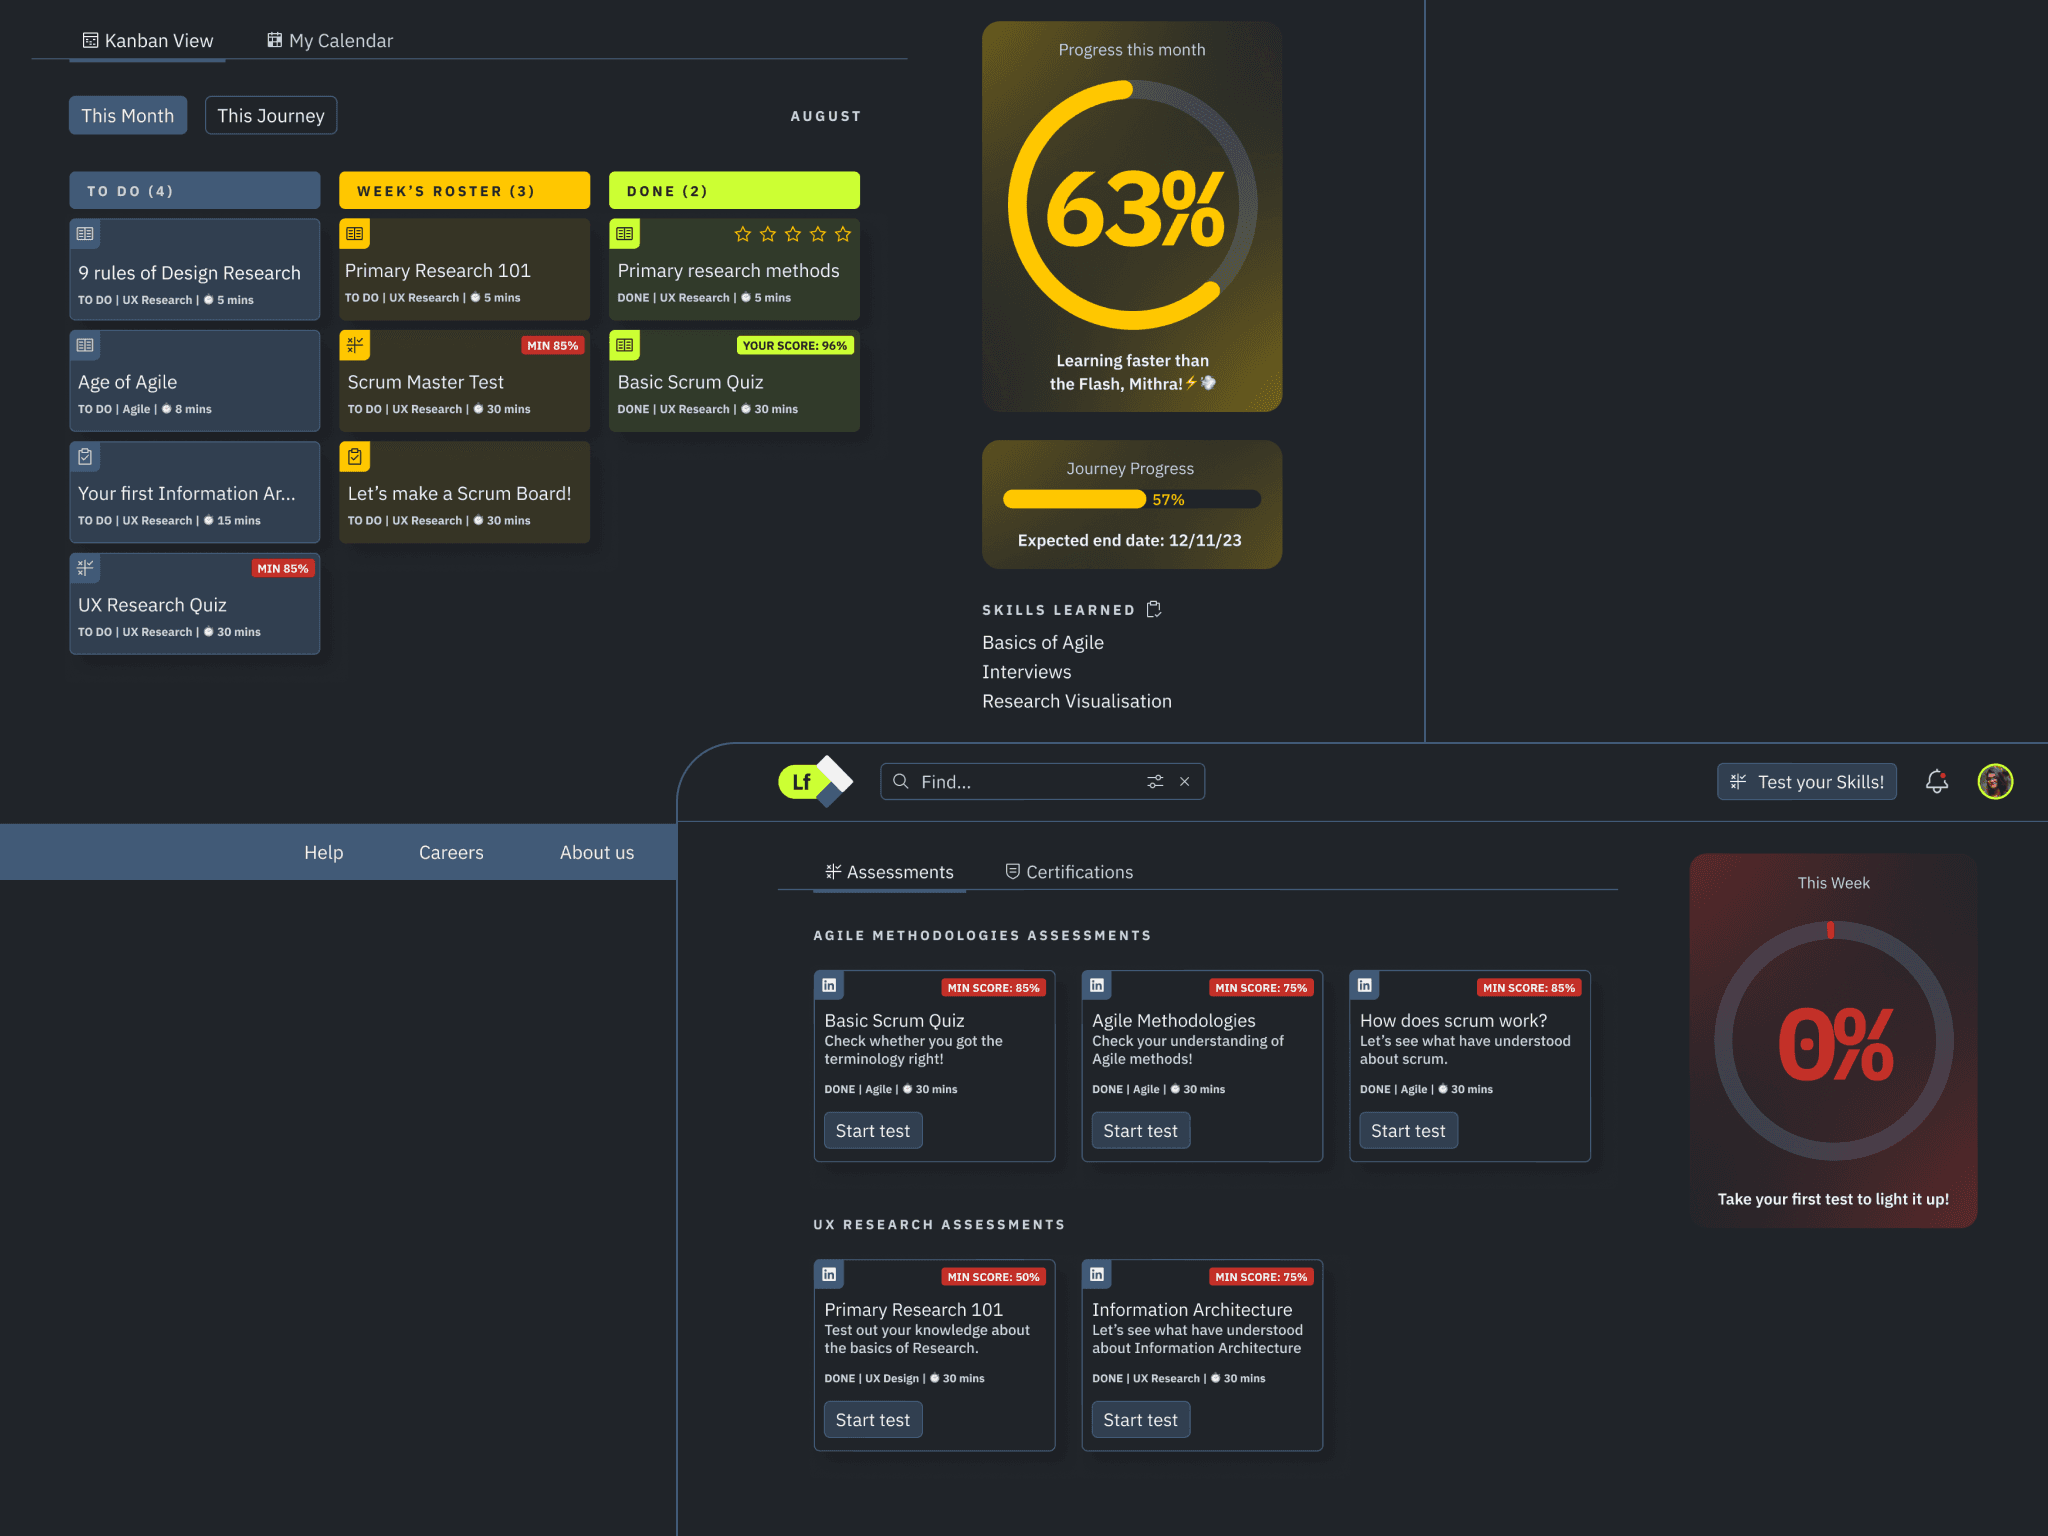2048x1536 pixels.
Task: Click Test your Skills button
Action: tap(1806, 782)
